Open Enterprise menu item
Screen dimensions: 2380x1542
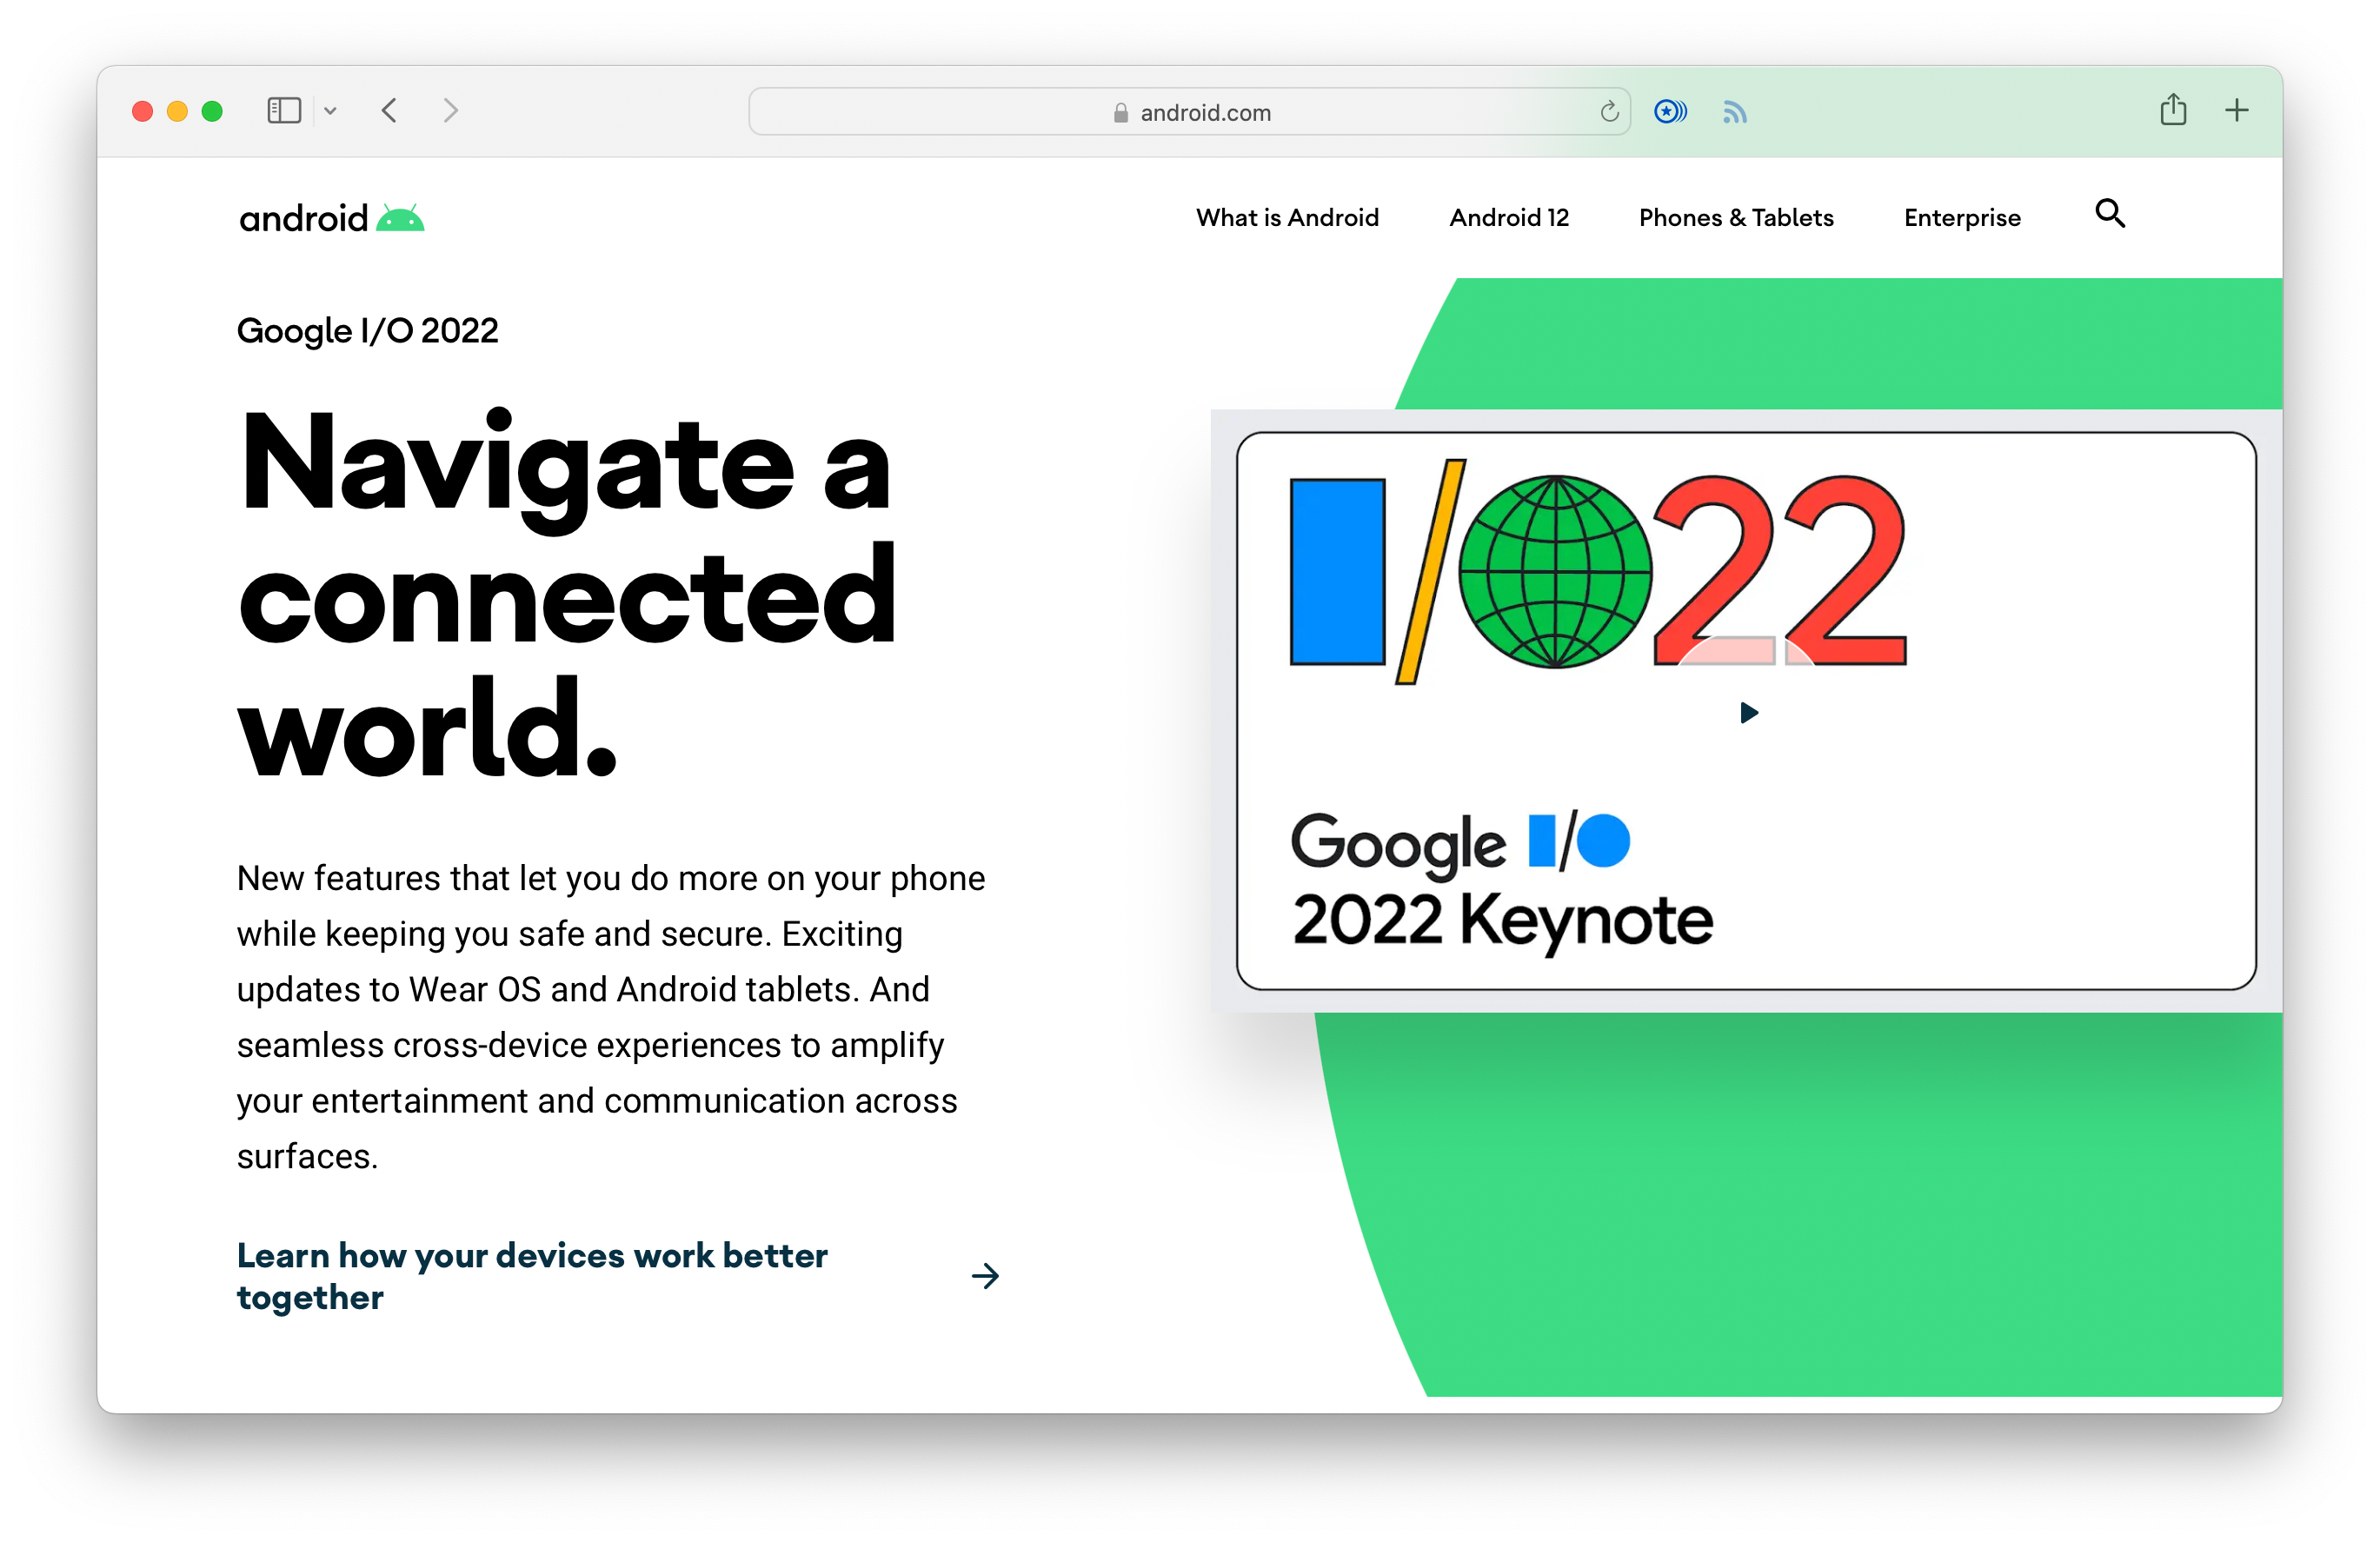tap(1962, 217)
